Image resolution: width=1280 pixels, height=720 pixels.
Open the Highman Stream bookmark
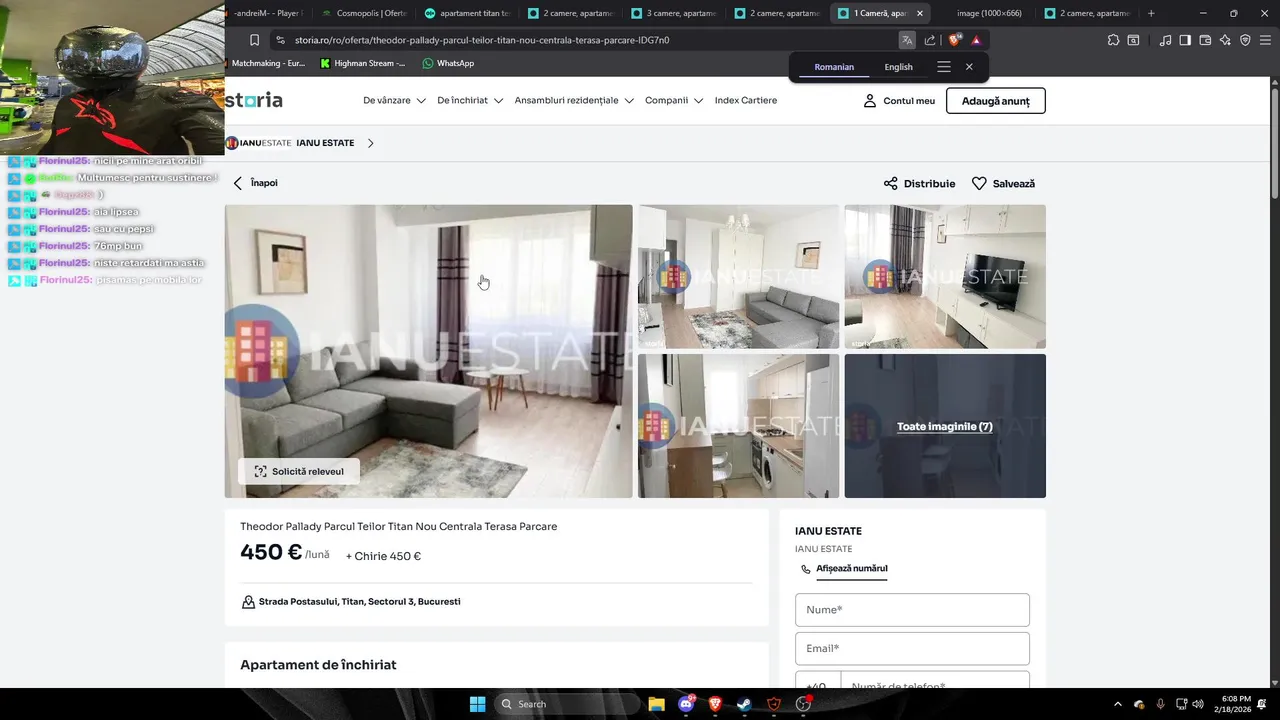coord(363,63)
